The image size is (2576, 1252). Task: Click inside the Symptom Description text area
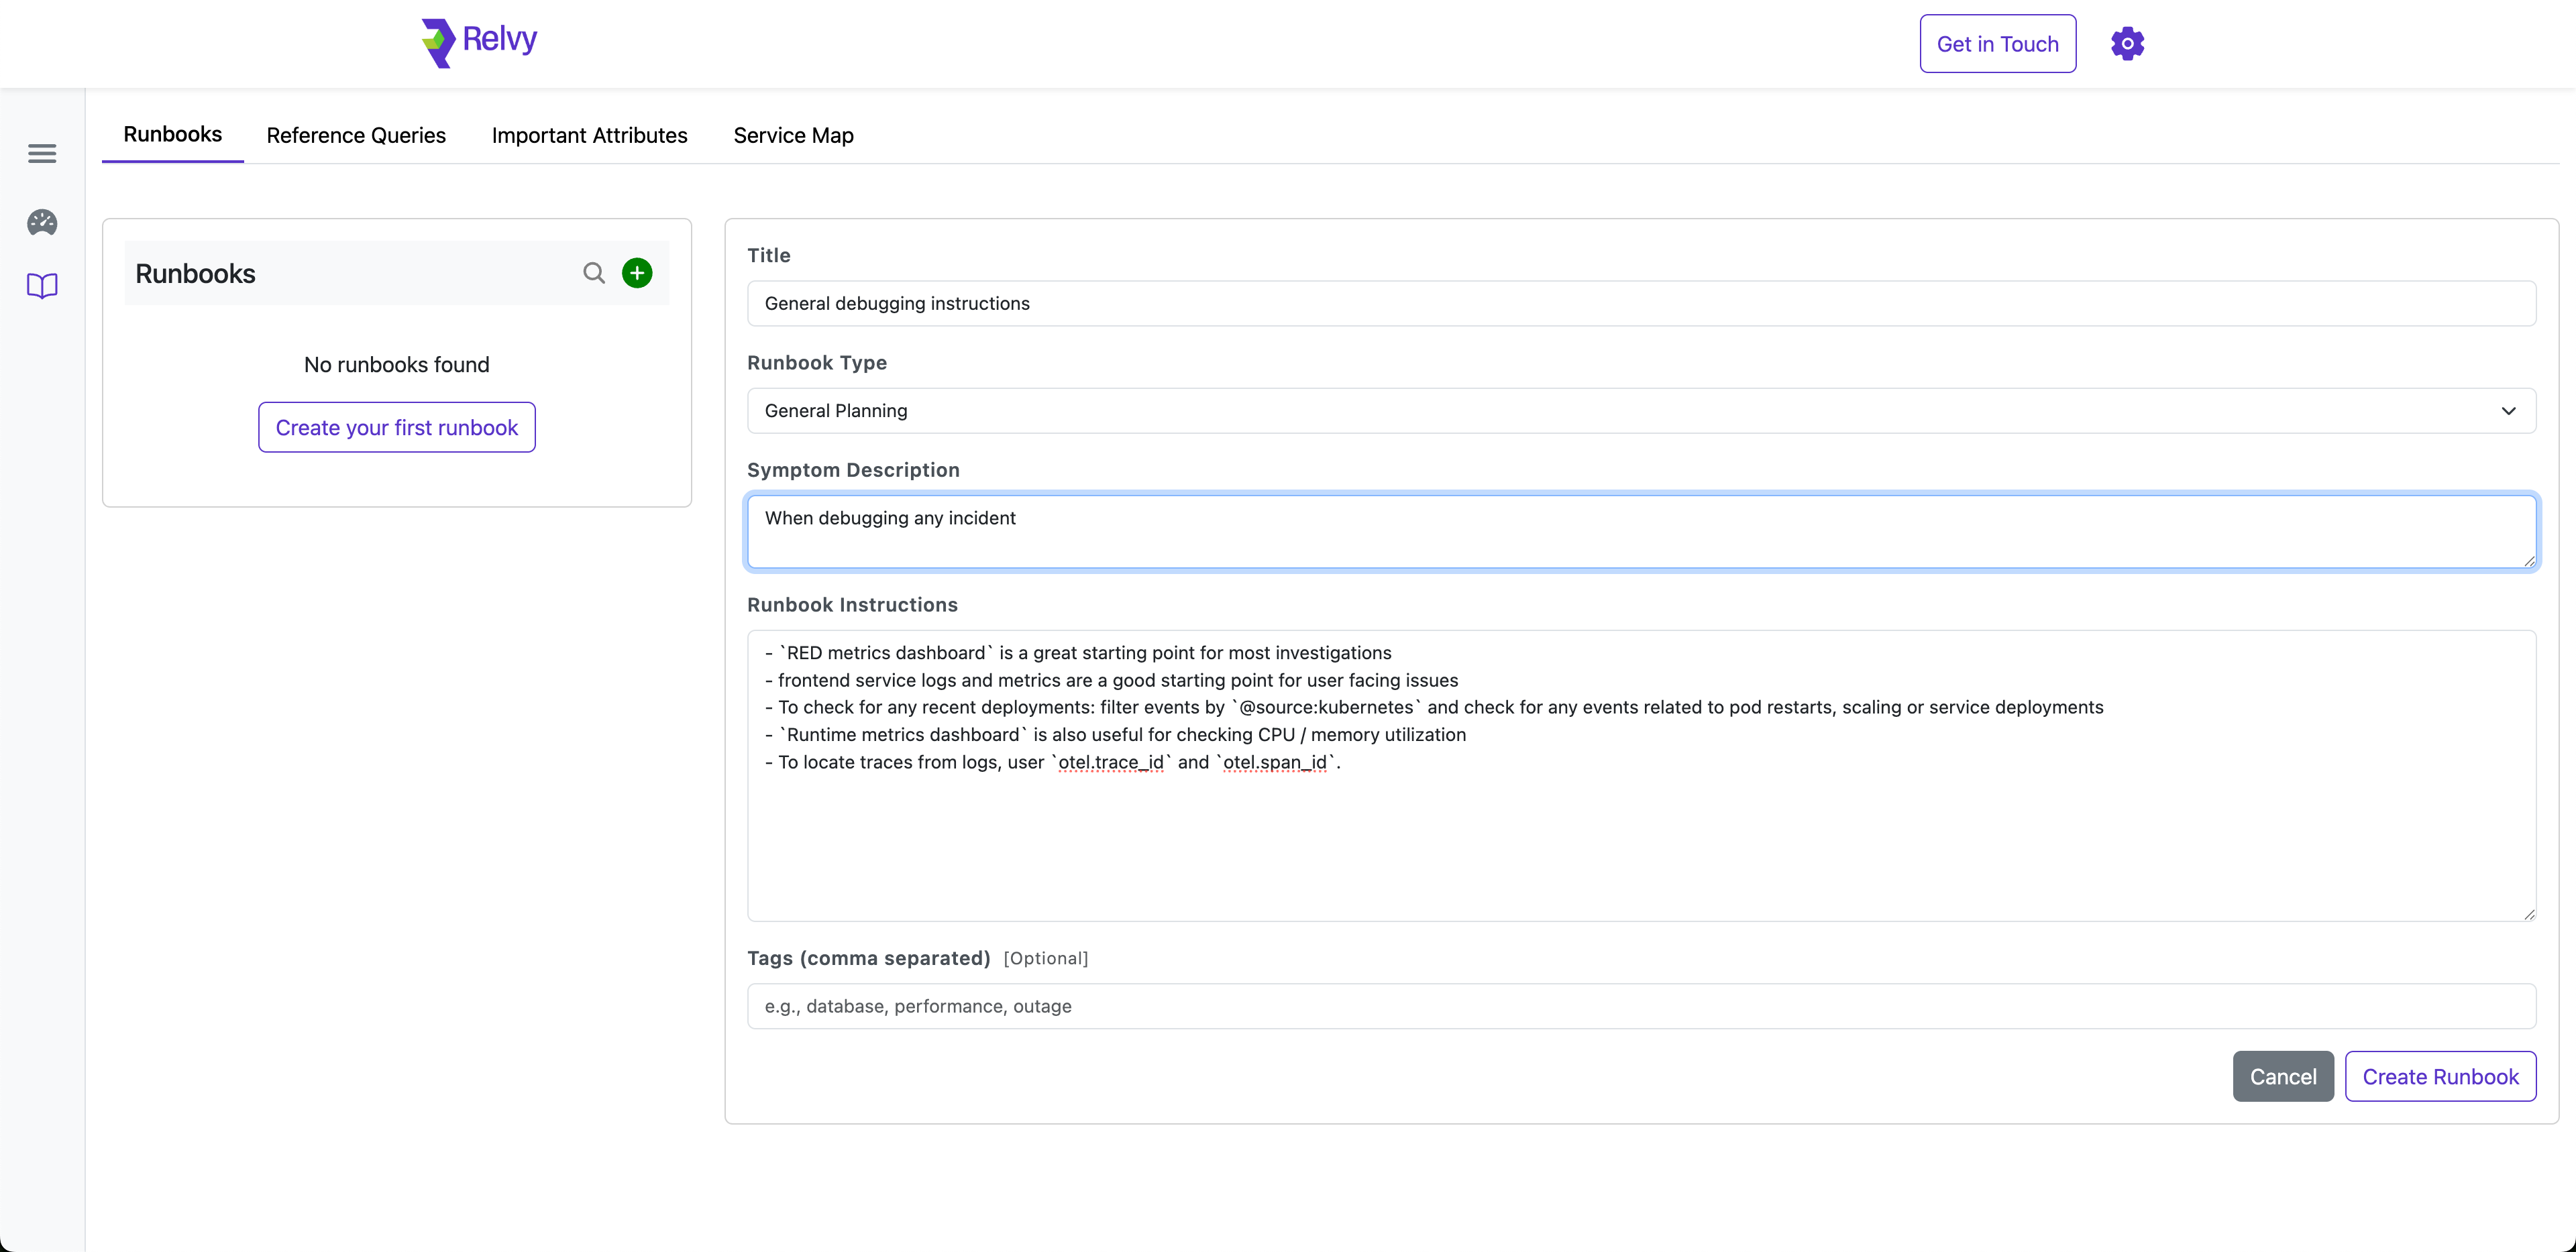click(1640, 531)
